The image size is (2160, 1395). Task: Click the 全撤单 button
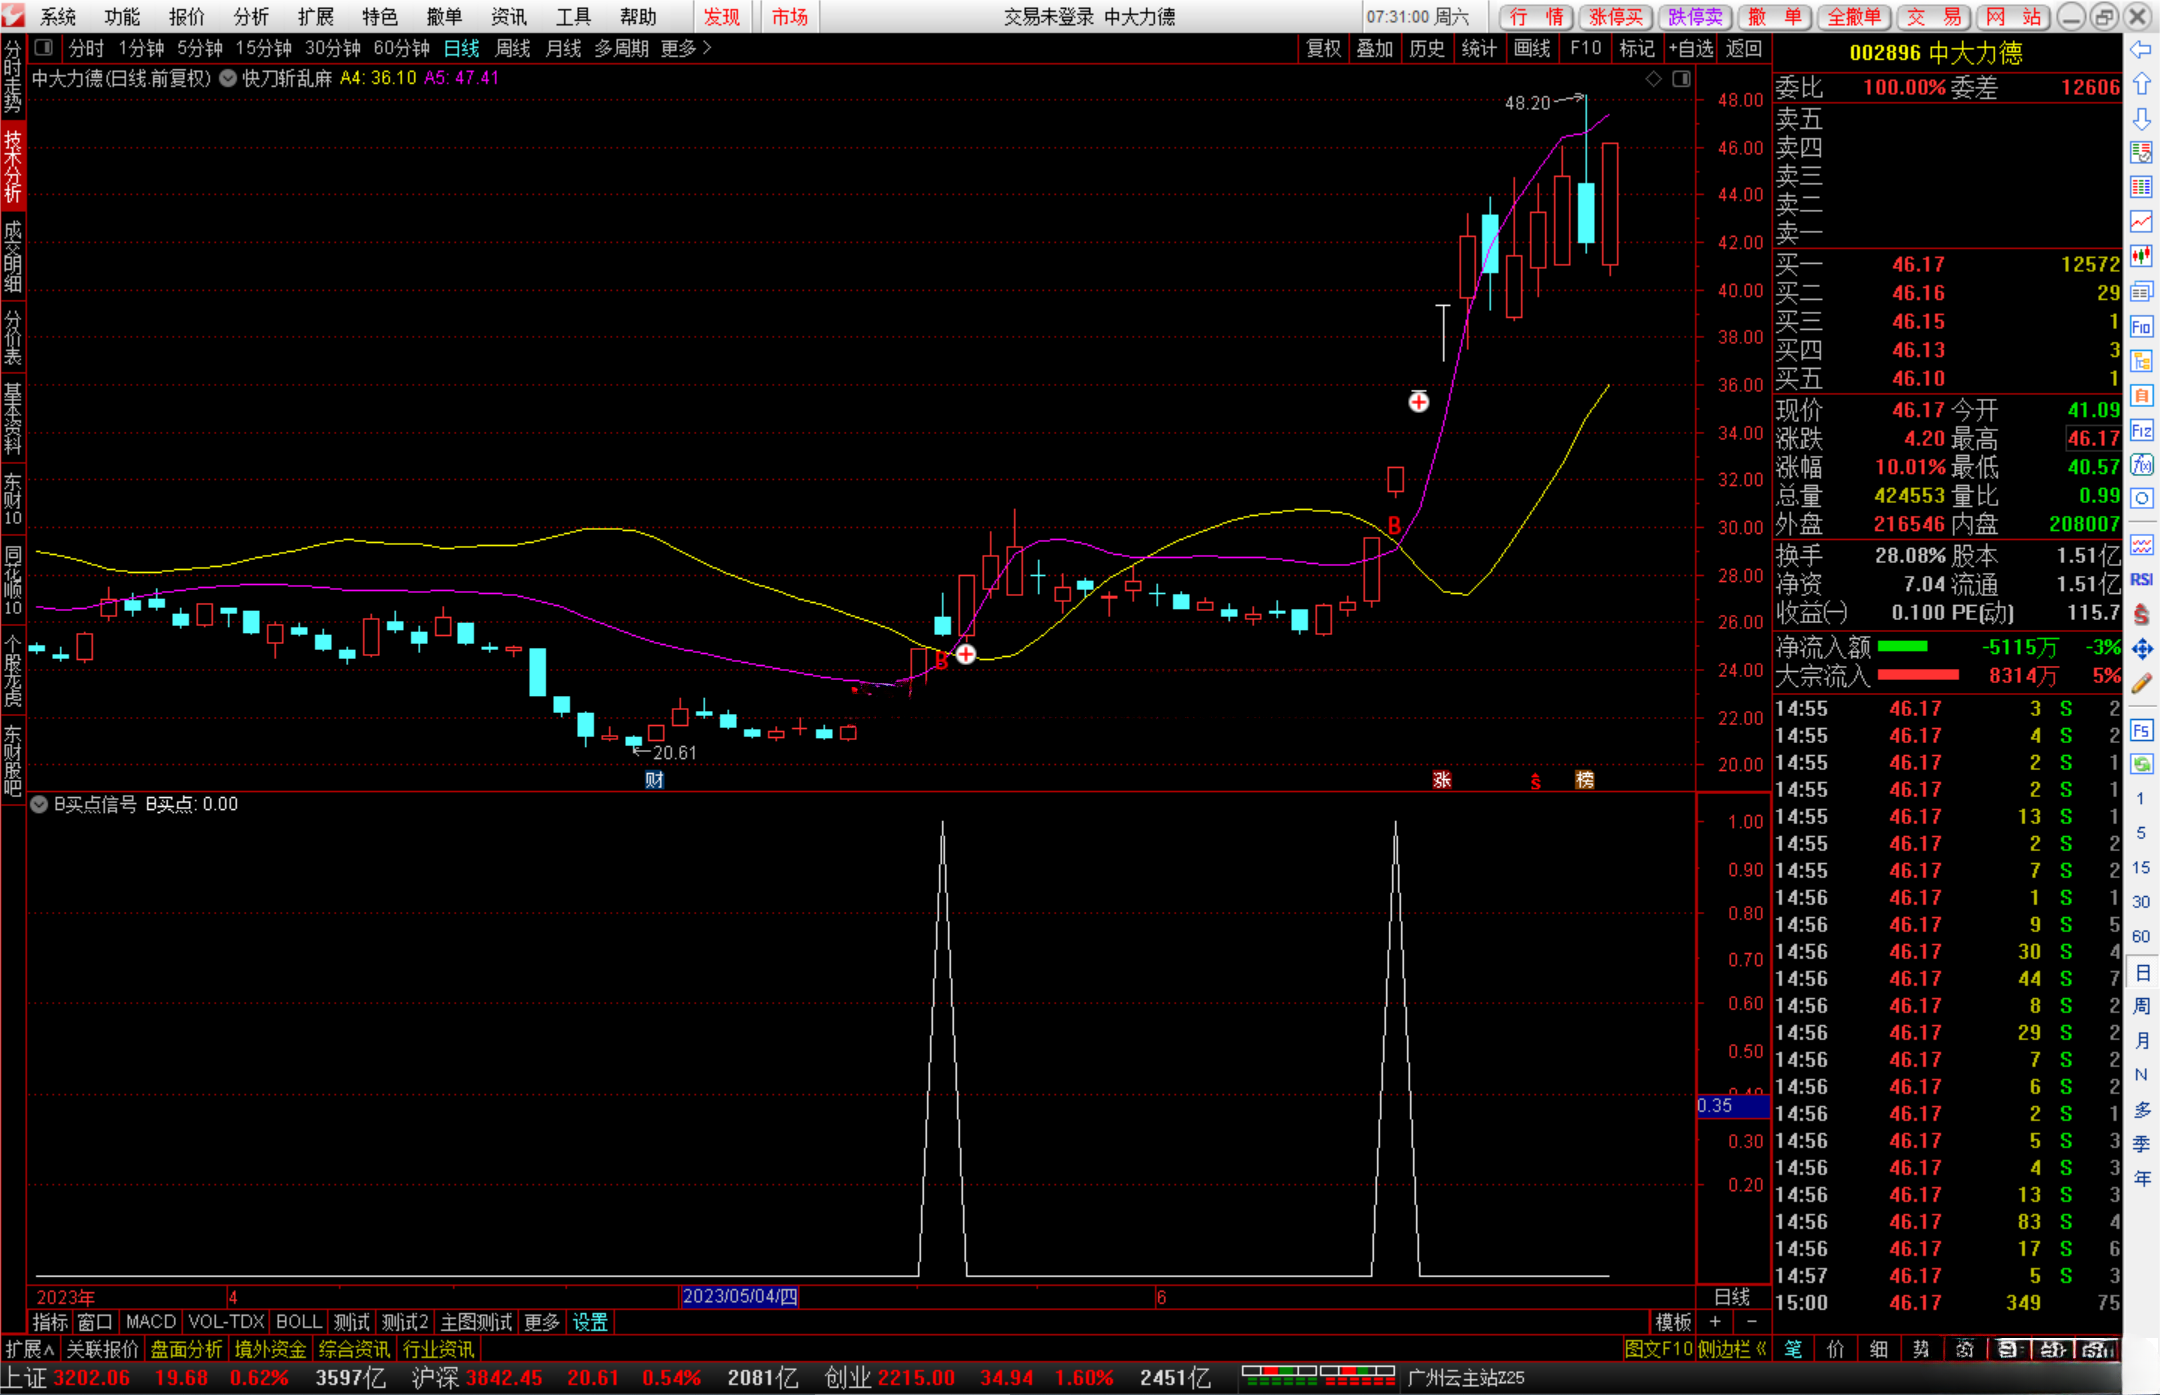pyautogui.click(x=1853, y=17)
